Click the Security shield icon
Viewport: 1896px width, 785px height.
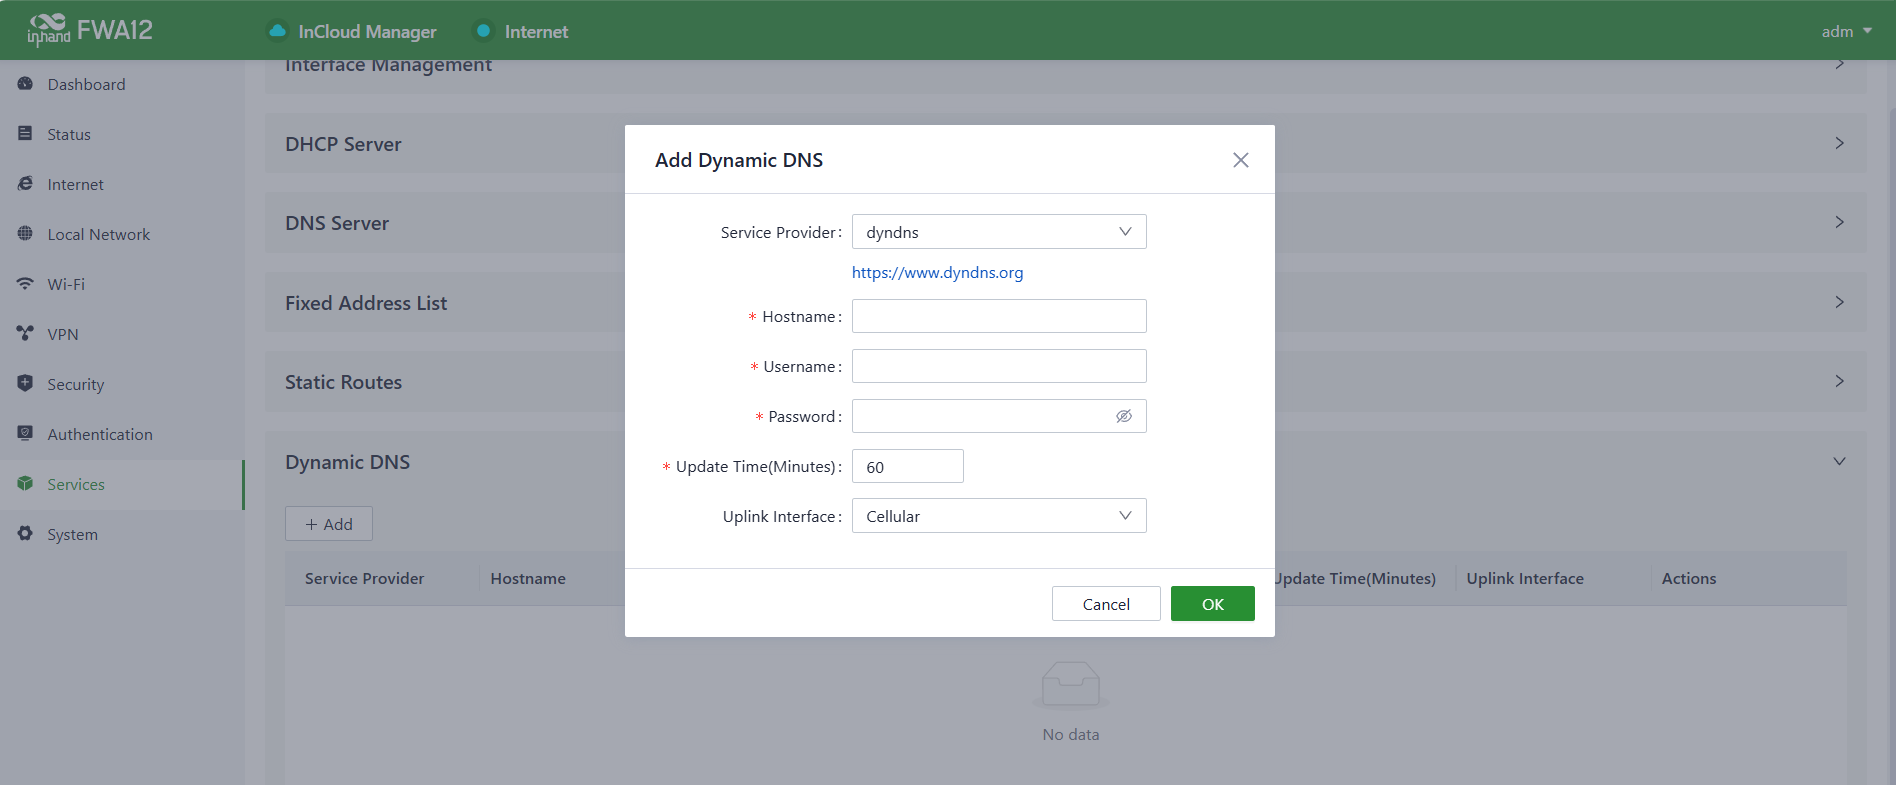click(x=25, y=384)
